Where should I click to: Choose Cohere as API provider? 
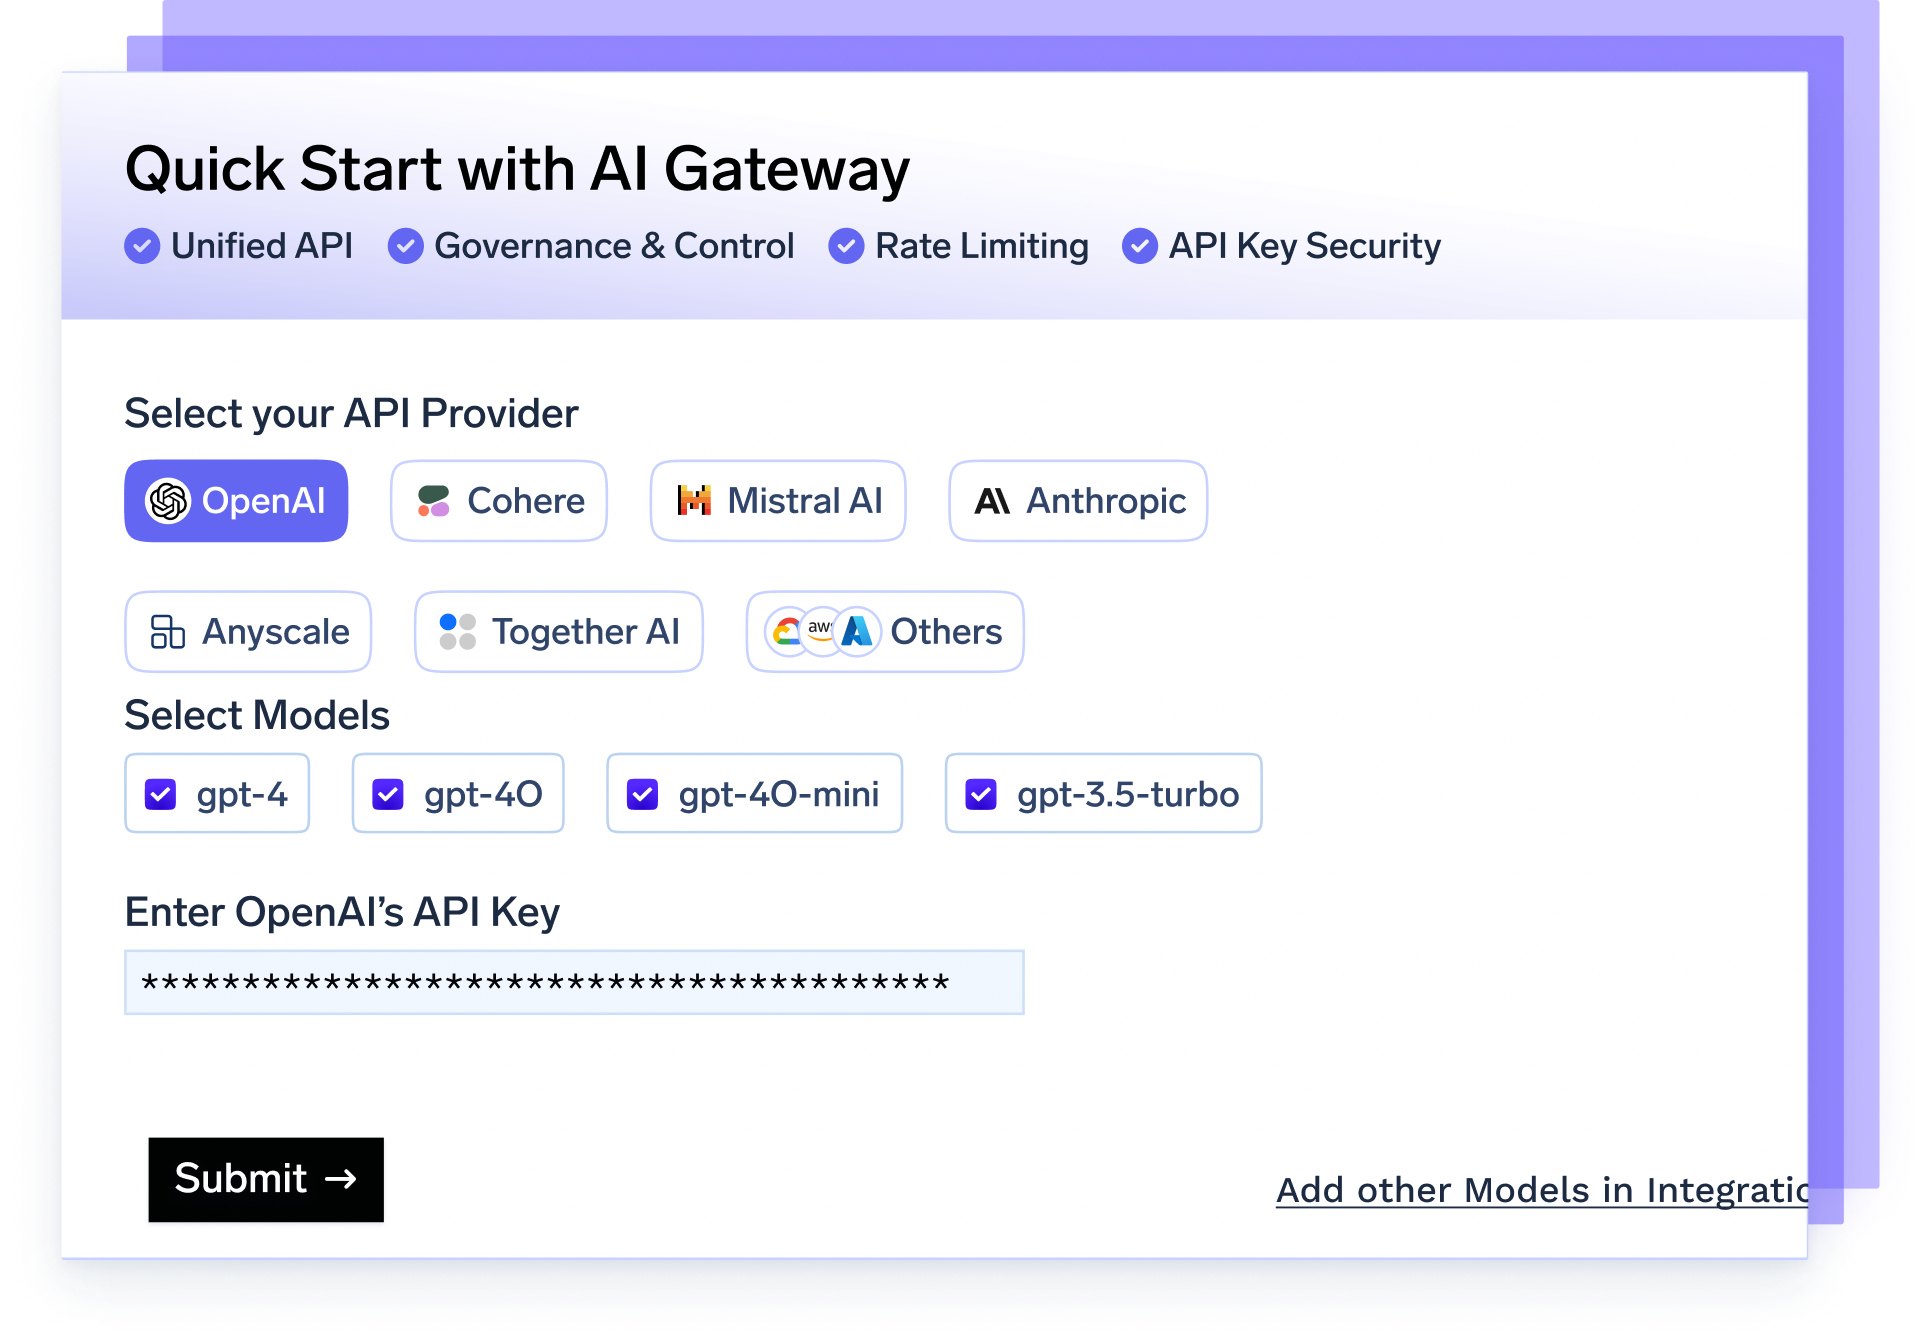click(499, 501)
